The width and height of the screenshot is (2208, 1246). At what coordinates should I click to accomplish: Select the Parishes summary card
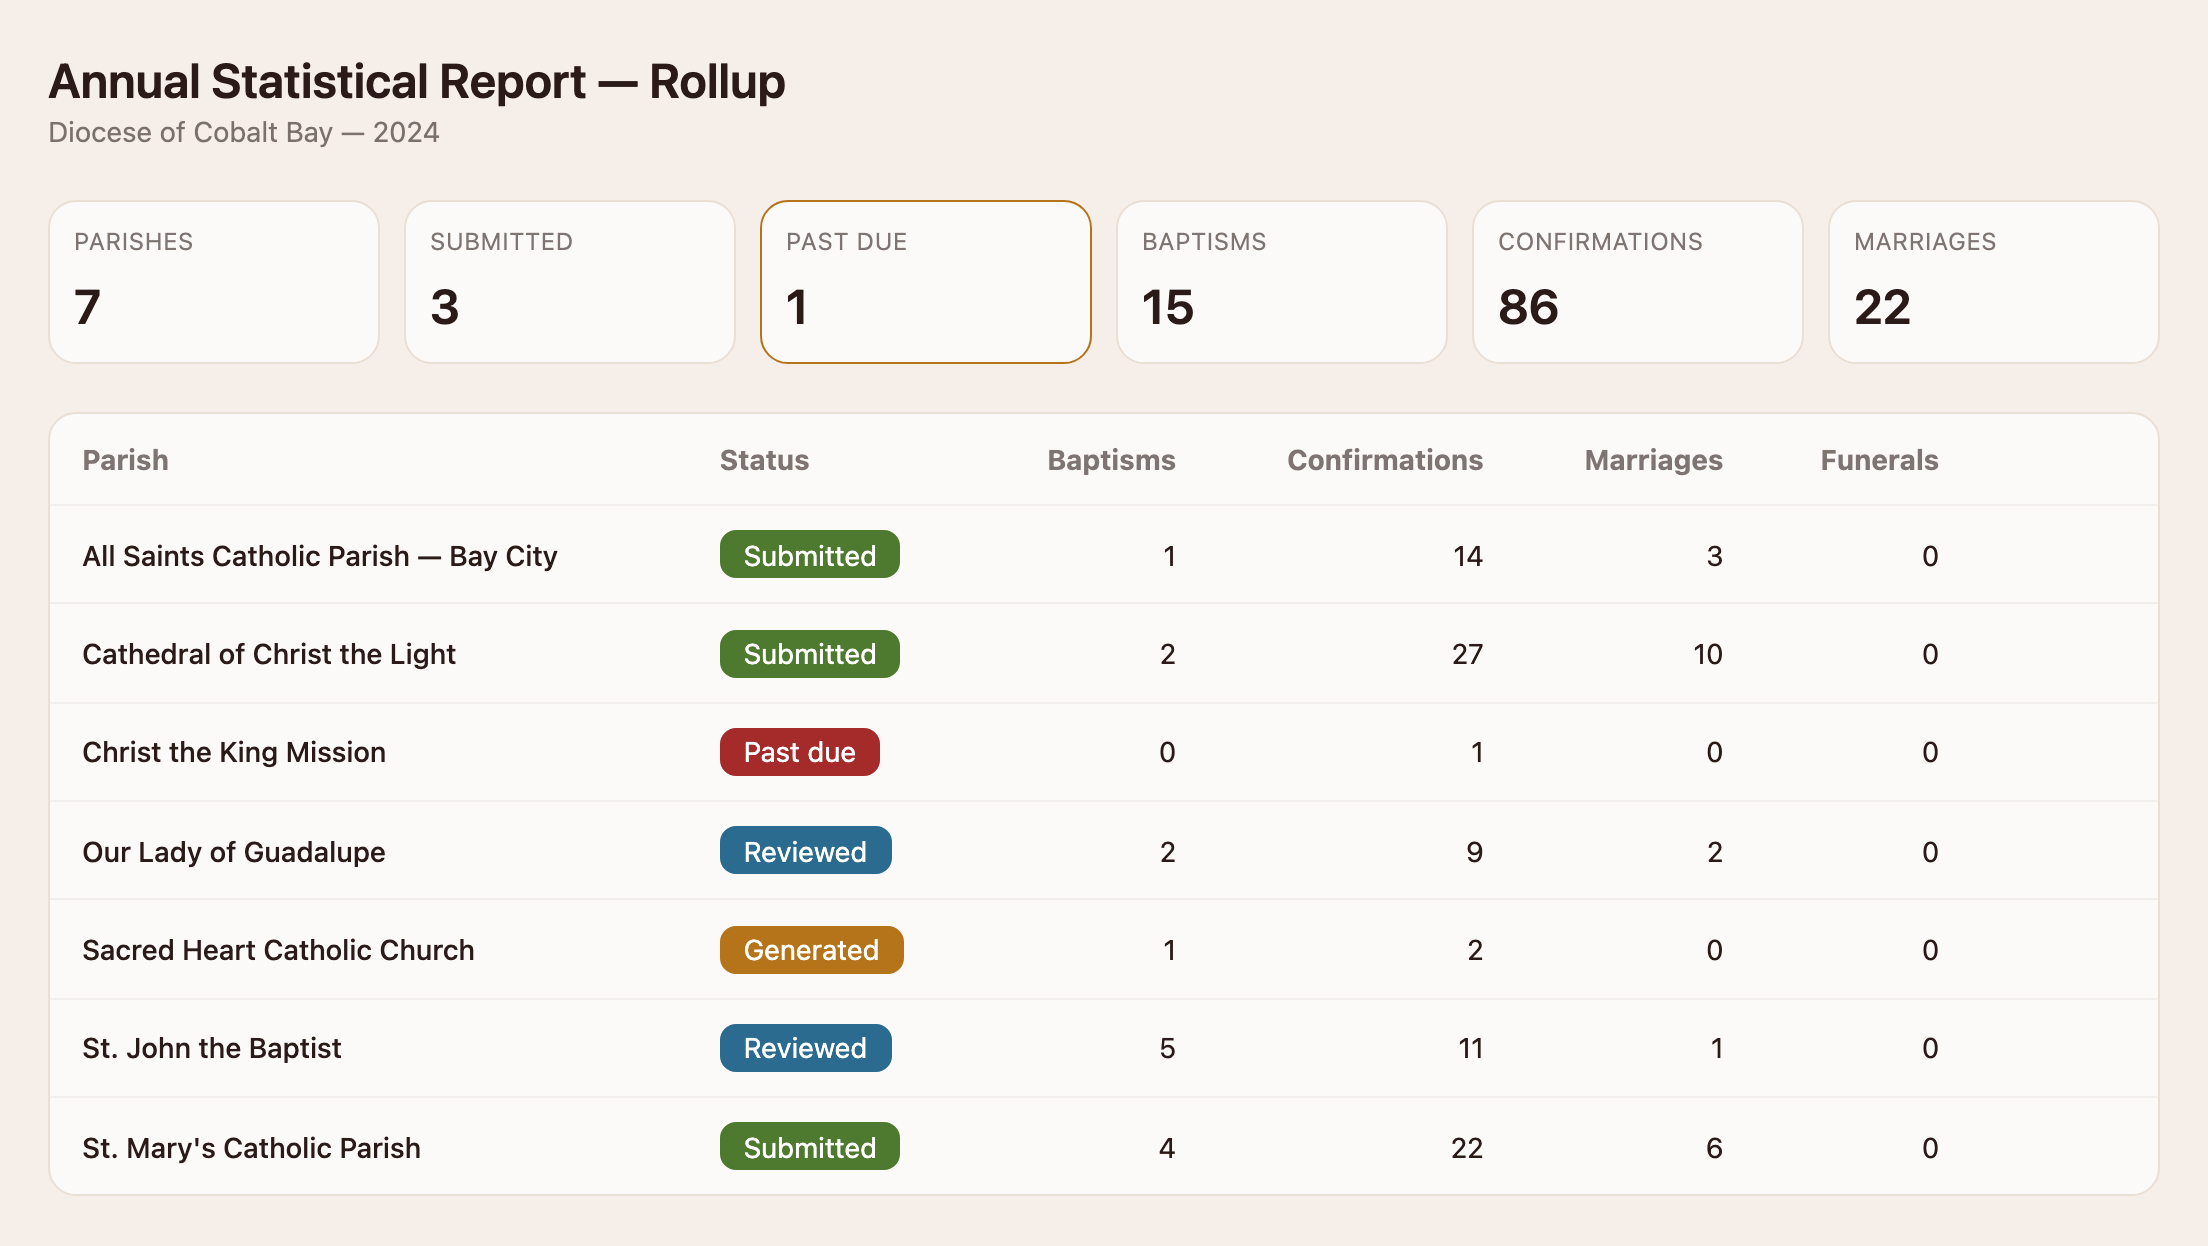point(214,282)
